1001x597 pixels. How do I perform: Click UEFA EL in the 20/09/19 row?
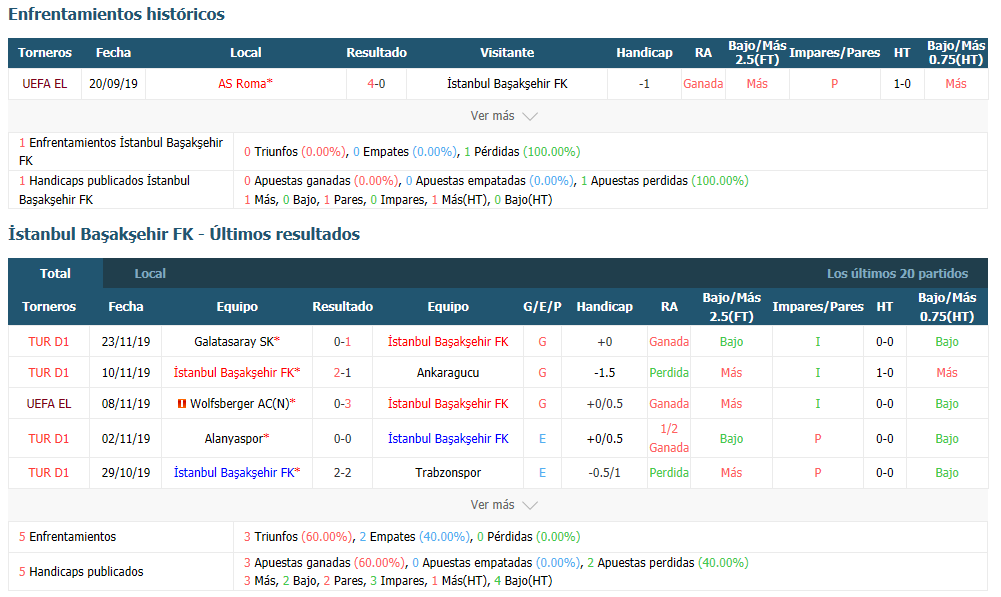[x=45, y=84]
